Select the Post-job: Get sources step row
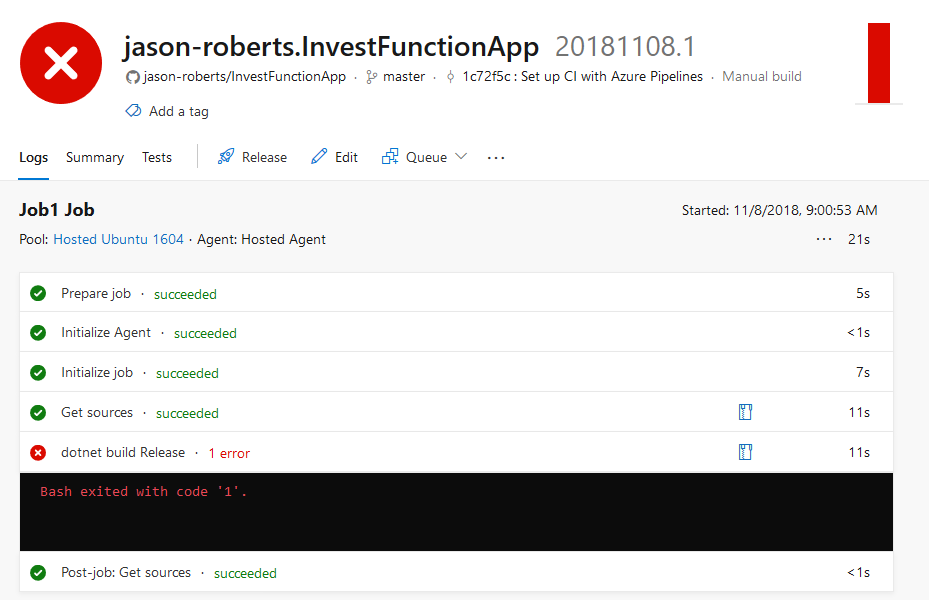 tap(125, 572)
